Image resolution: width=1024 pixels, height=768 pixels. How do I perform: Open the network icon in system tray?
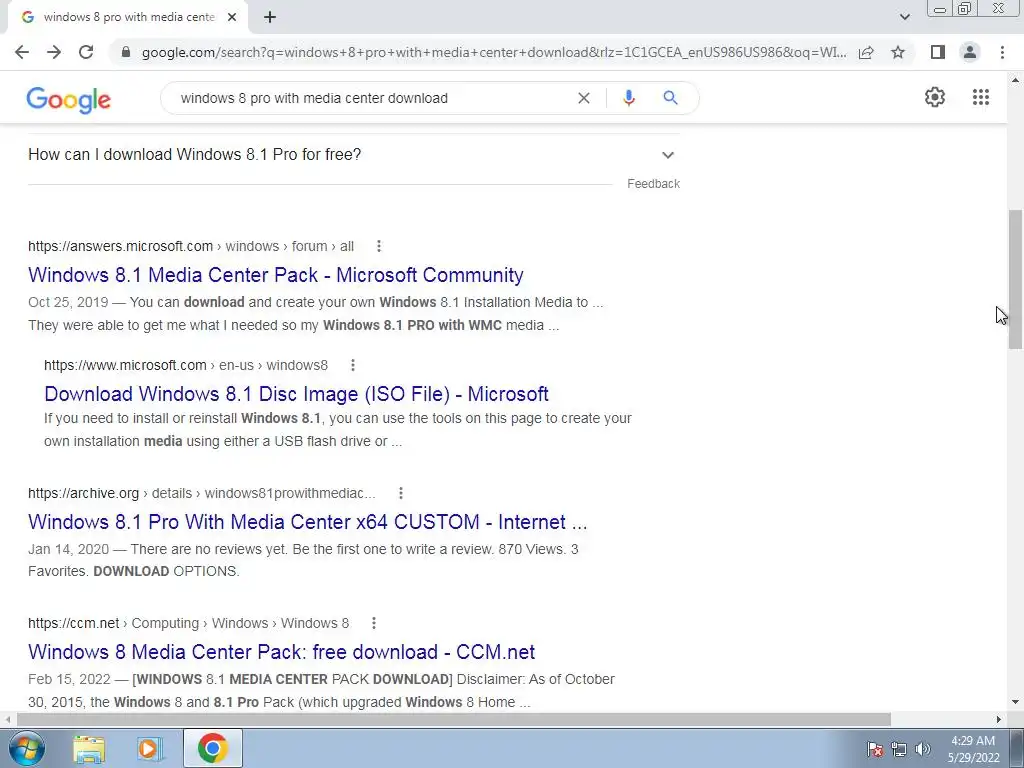pos(899,749)
